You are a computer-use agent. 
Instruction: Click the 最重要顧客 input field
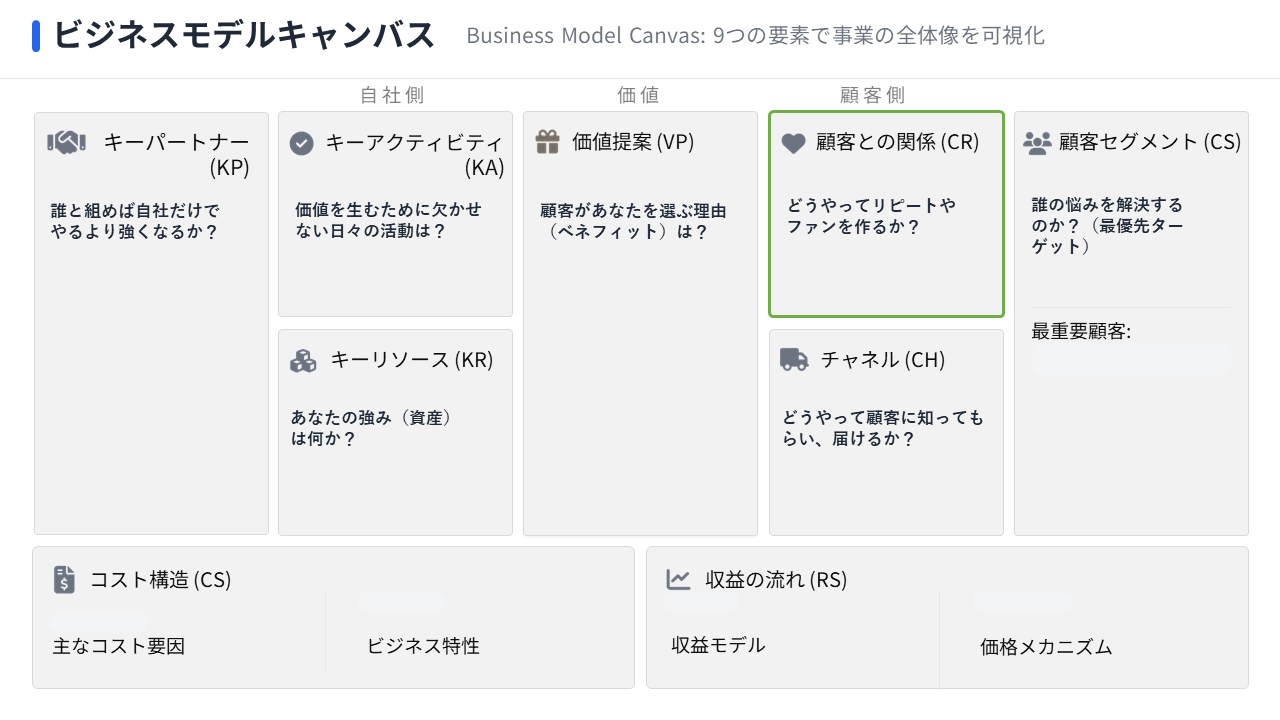click(1131, 360)
